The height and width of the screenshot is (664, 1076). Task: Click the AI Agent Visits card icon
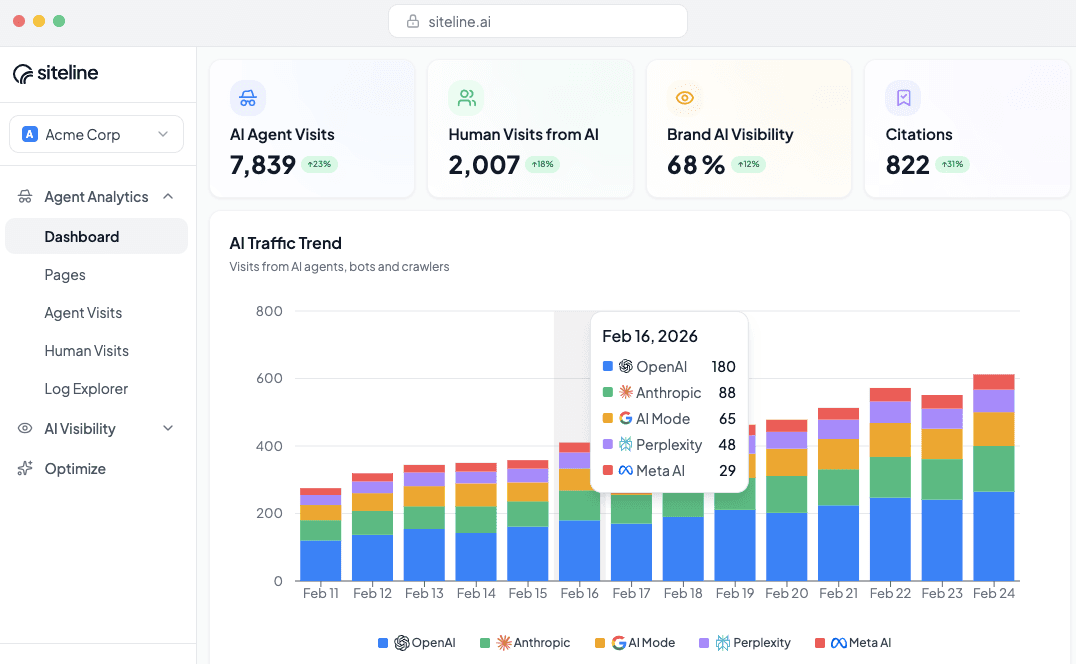(248, 98)
